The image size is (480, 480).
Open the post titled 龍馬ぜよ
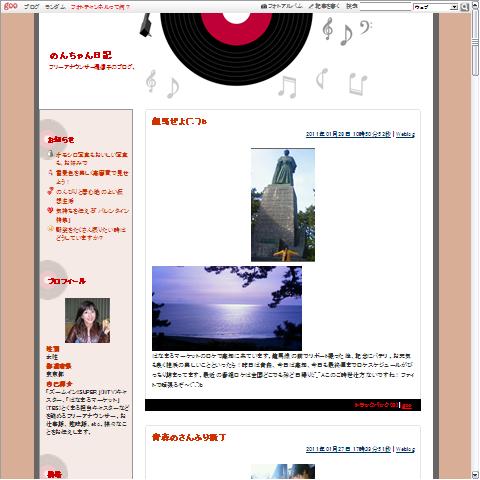point(179,121)
